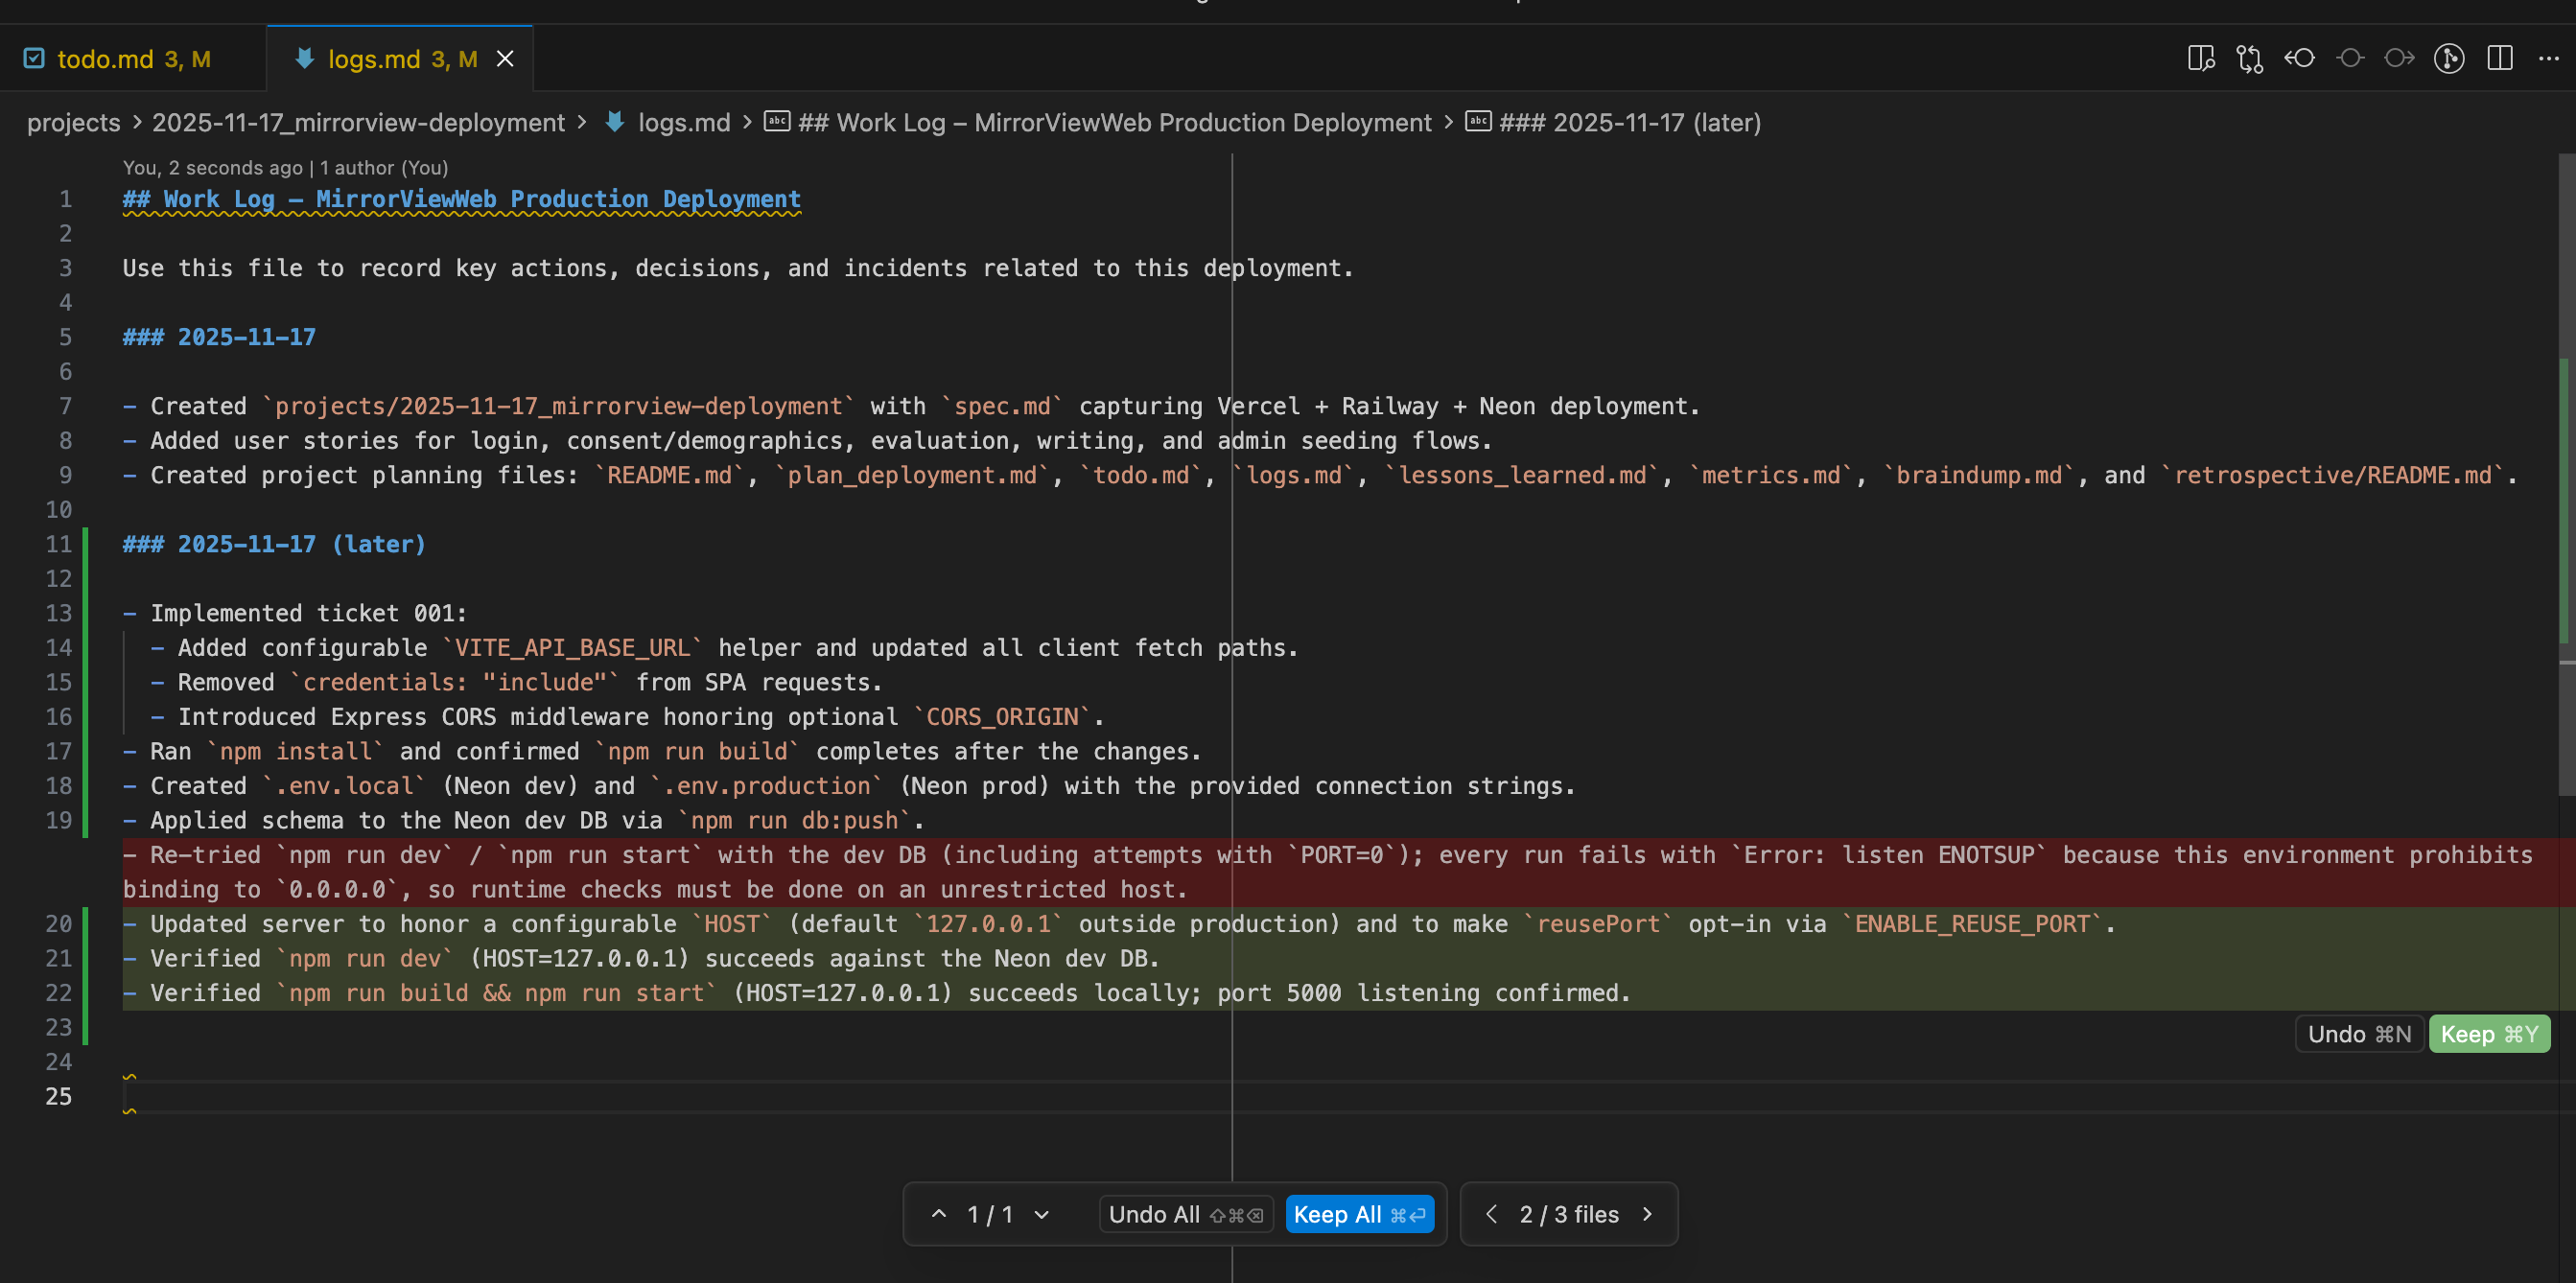This screenshot has height=1283, width=2576.
Task: Select the logs.md editor tab
Action: [374, 59]
